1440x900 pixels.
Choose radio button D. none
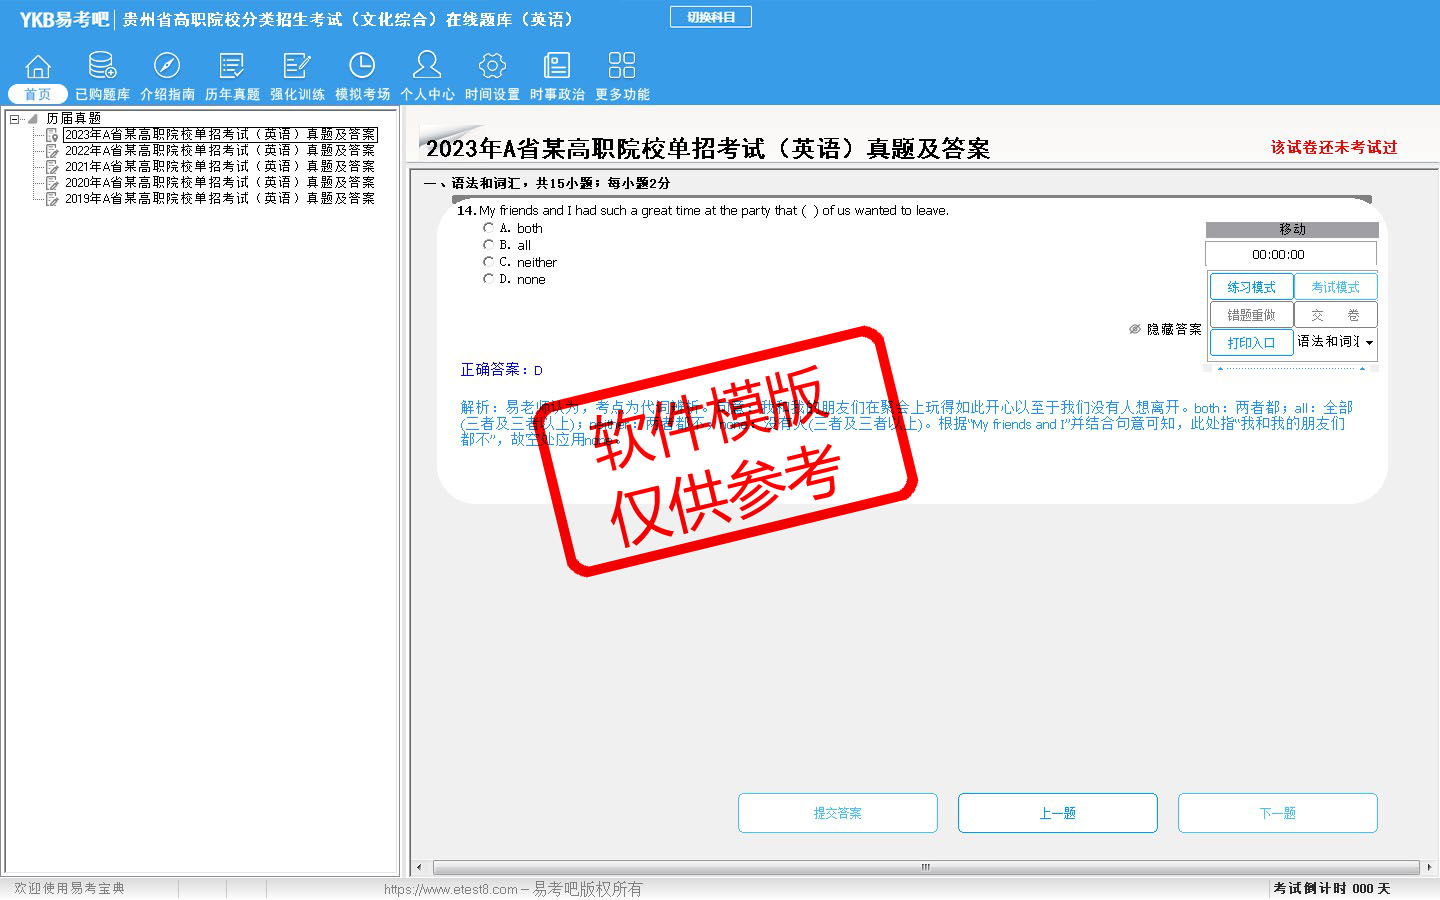488,279
